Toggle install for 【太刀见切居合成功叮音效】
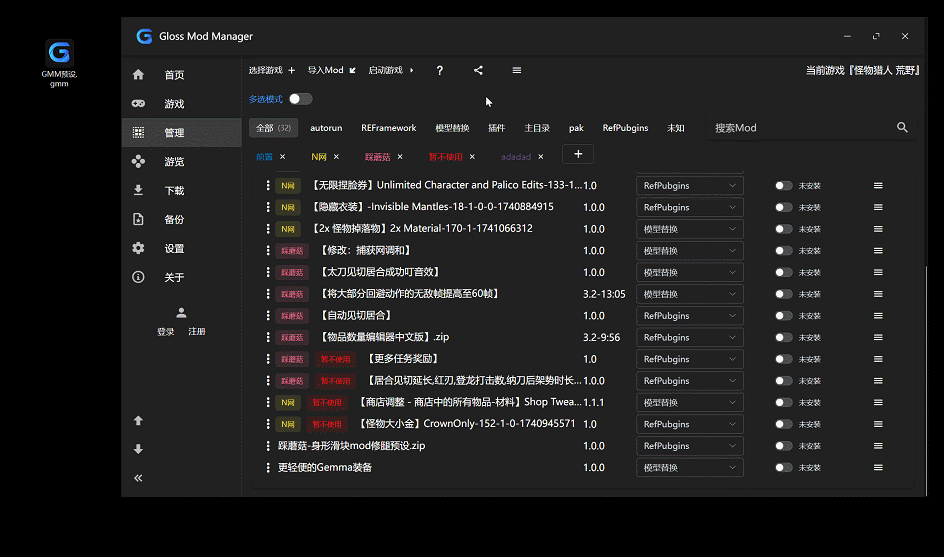Image resolution: width=944 pixels, height=557 pixels. (x=783, y=272)
